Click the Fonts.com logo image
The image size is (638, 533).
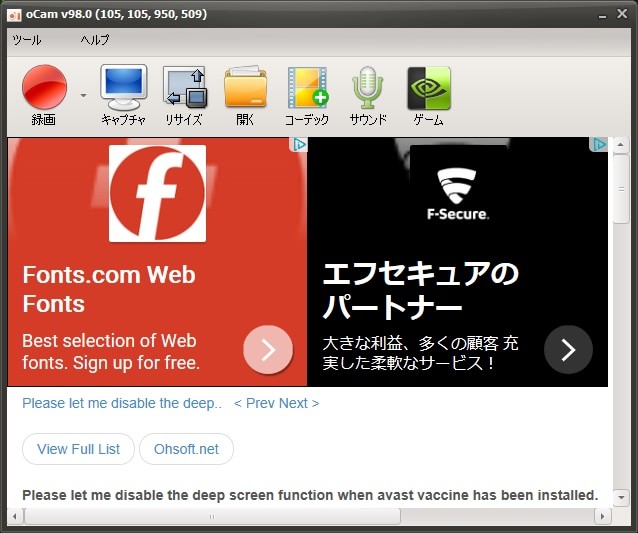(157, 194)
